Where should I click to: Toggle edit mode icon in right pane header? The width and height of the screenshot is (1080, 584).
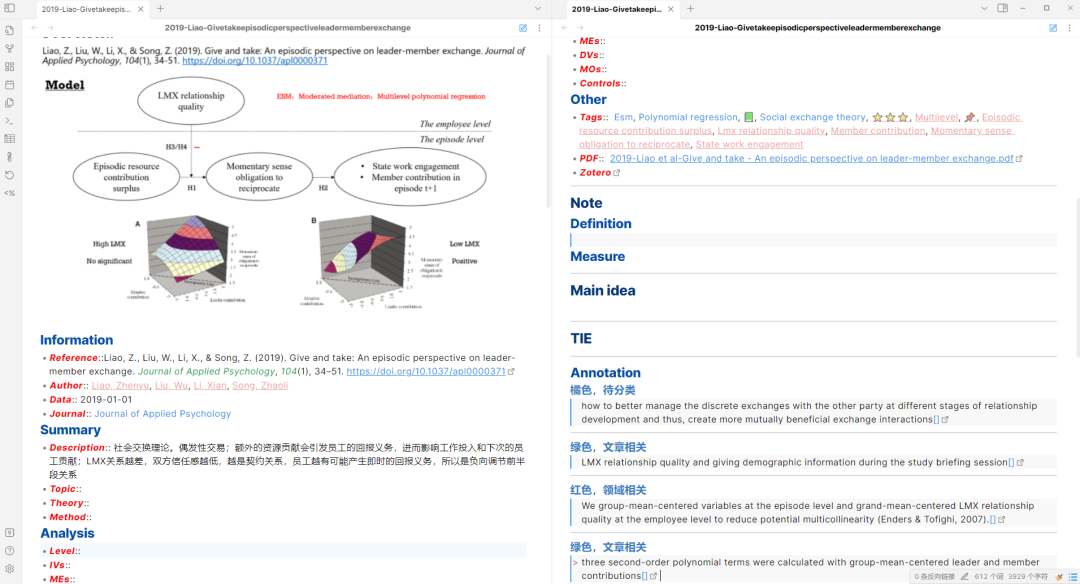(1053, 28)
